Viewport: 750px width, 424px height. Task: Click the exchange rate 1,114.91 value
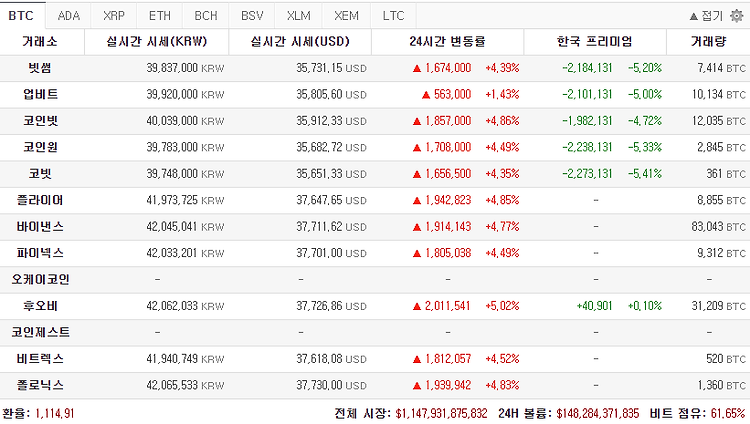click(55, 413)
